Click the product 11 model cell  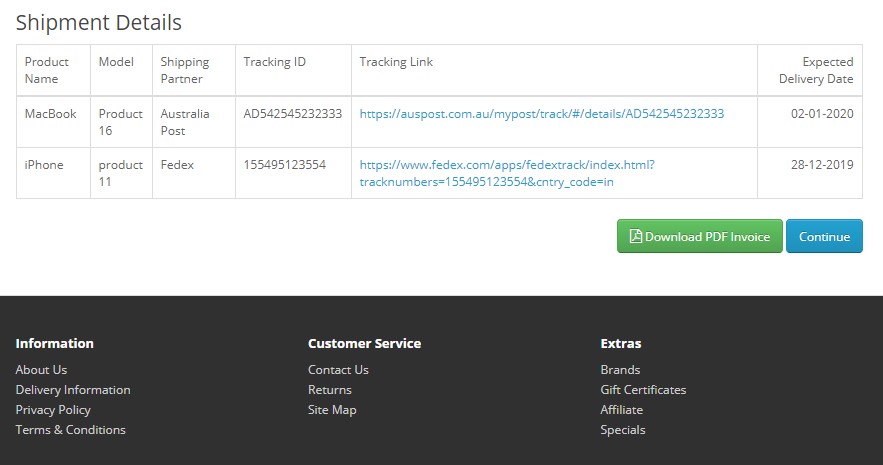[121, 173]
